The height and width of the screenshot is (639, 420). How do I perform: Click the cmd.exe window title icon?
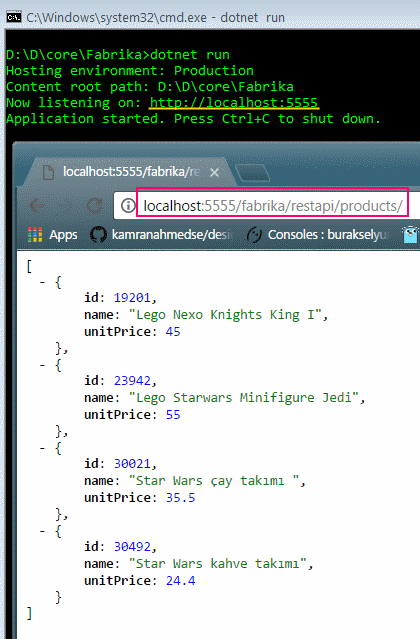13,18
